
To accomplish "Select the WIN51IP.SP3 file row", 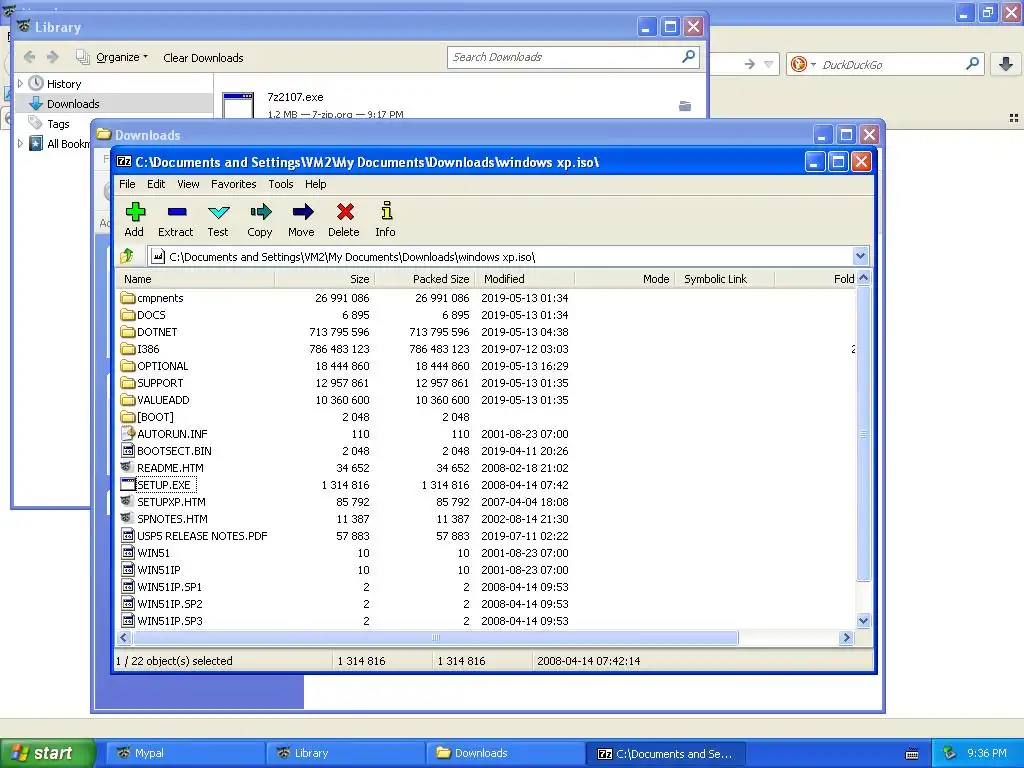I will 486,620.
